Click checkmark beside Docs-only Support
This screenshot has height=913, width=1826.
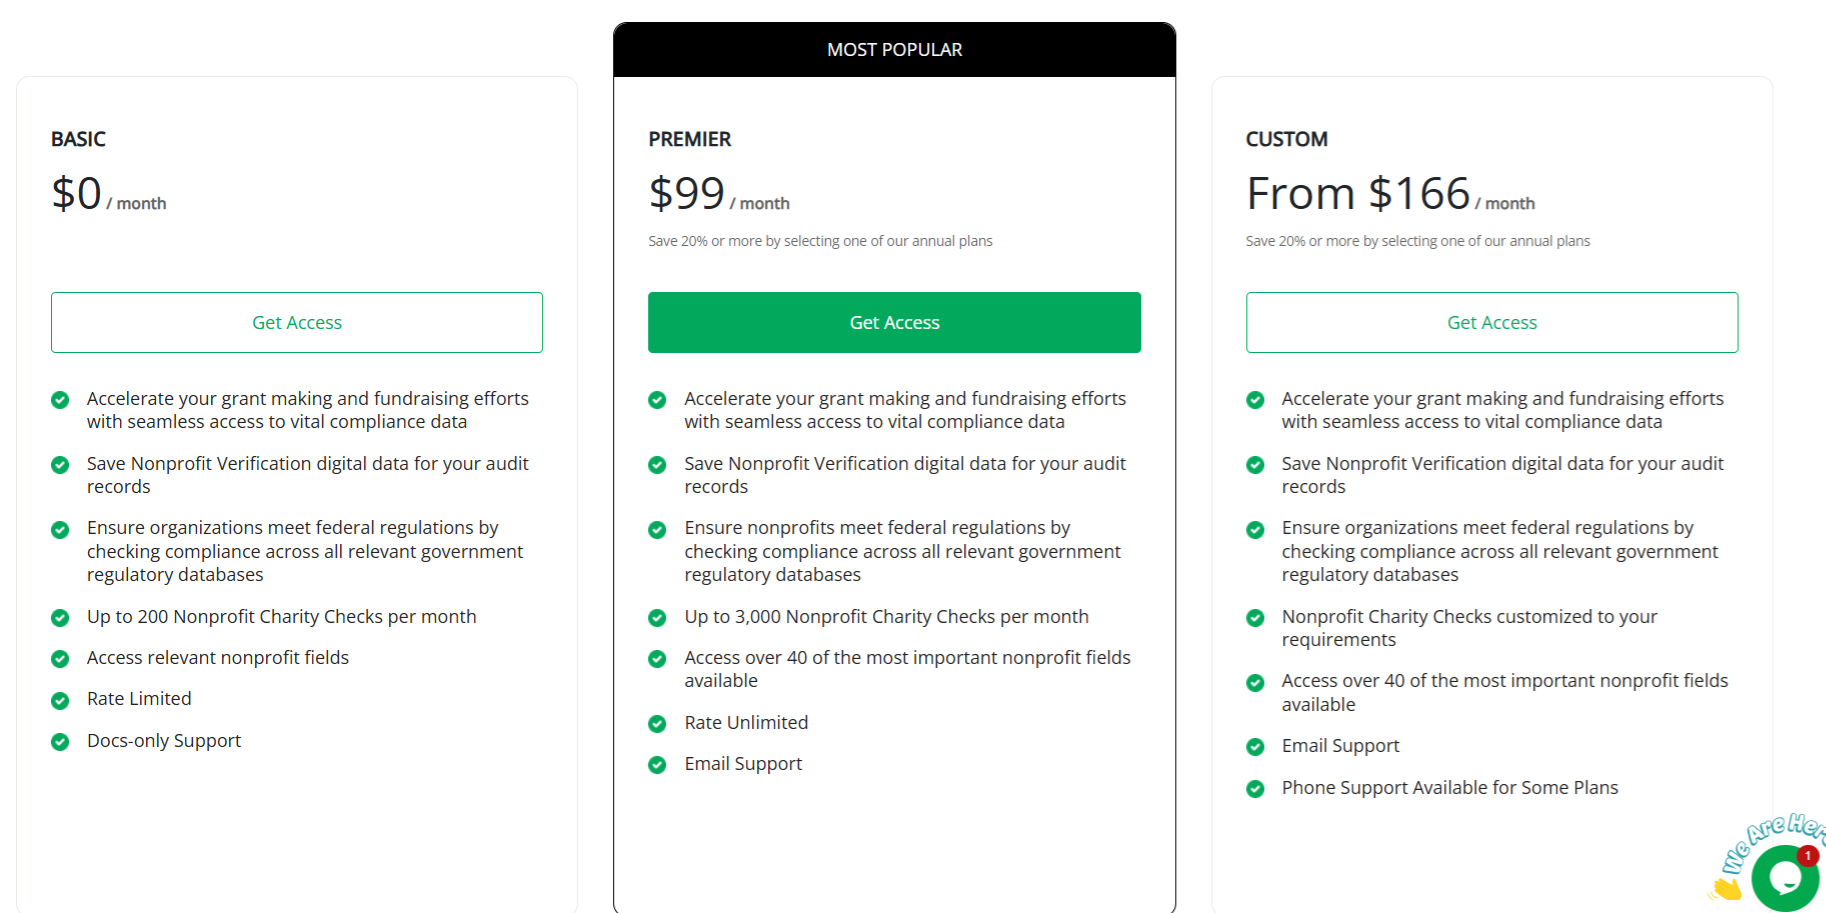coord(59,741)
